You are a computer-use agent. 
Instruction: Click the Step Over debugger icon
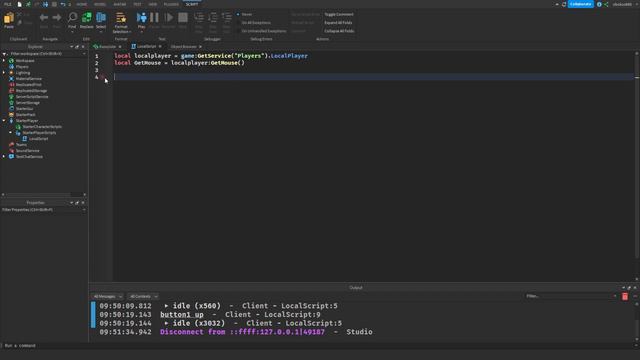tap(213, 18)
